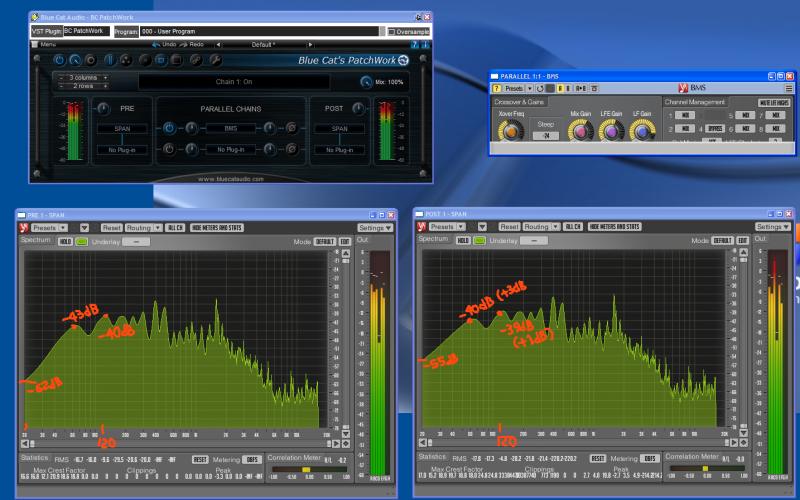Viewport: 800px width, 500px height.
Task: Click solo/edit icon at end of BMS chain
Action: click(x=291, y=128)
